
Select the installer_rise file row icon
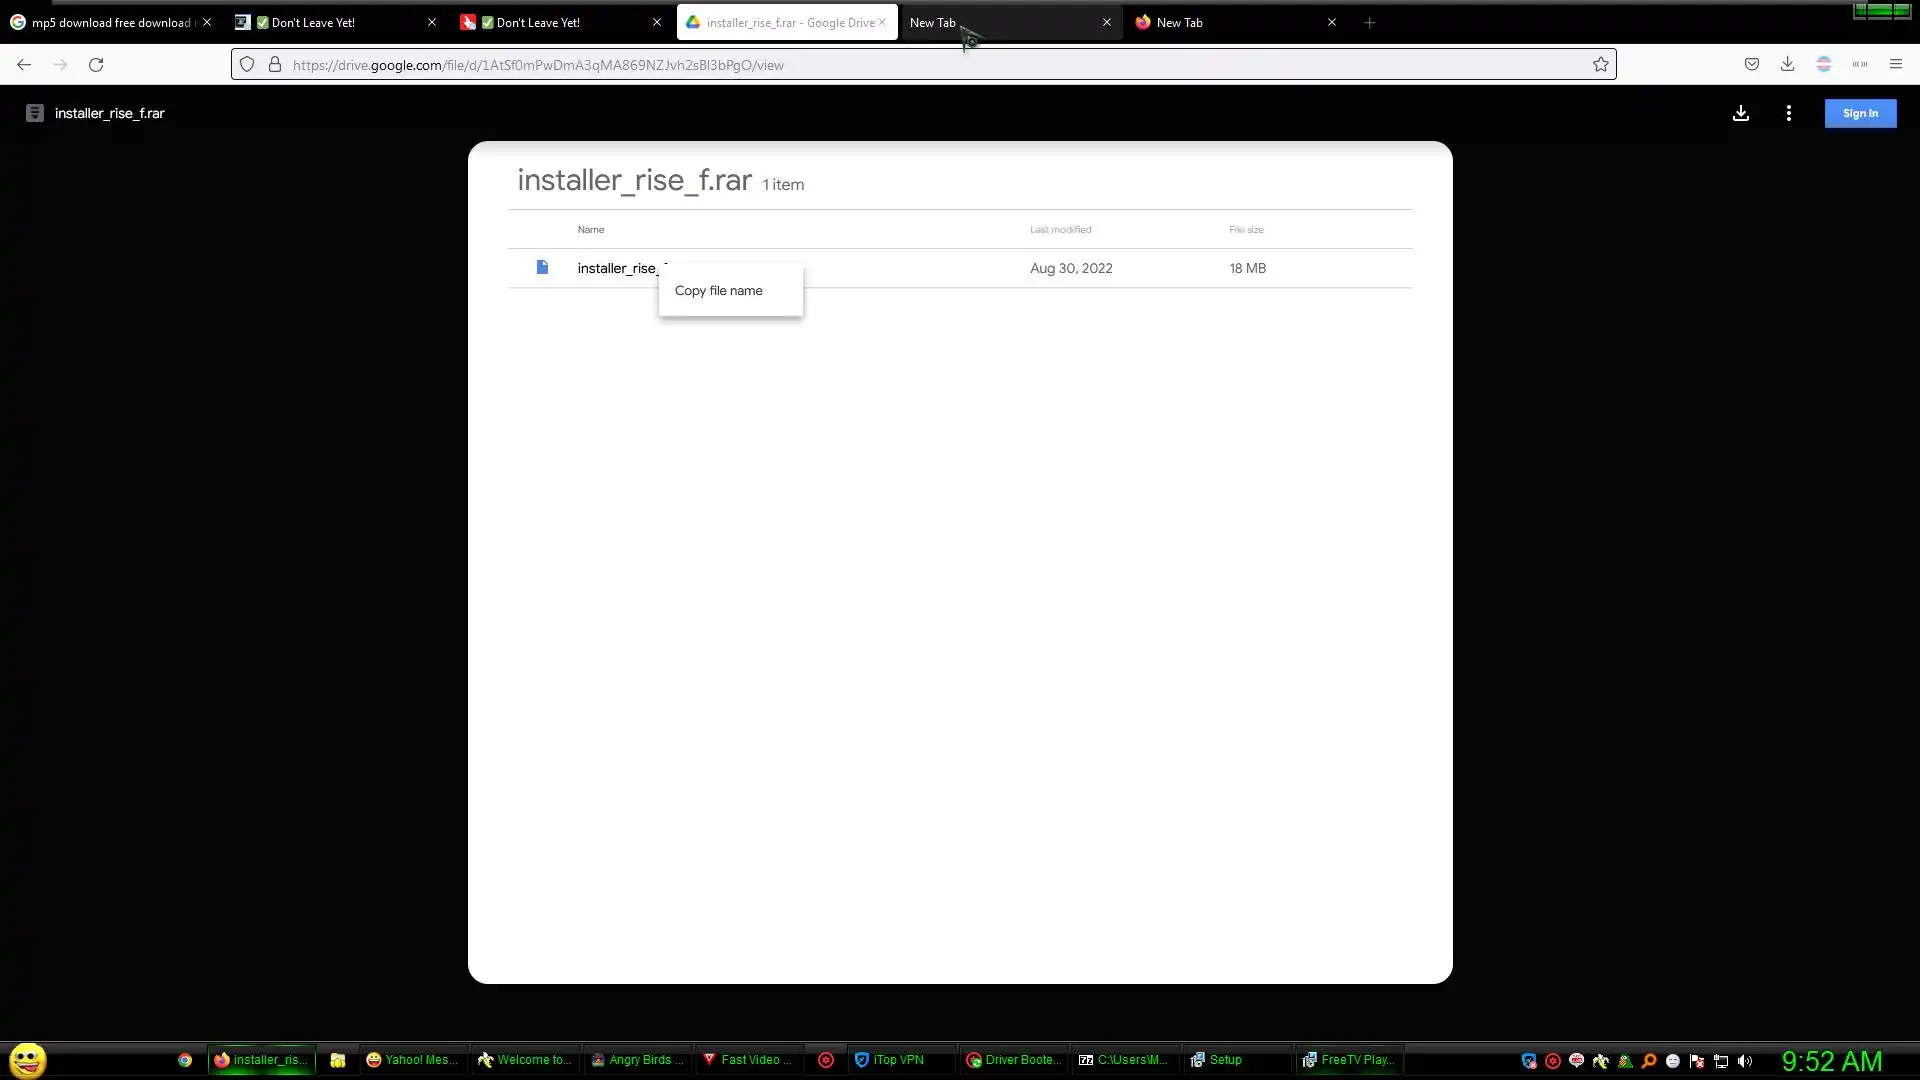pos(542,268)
